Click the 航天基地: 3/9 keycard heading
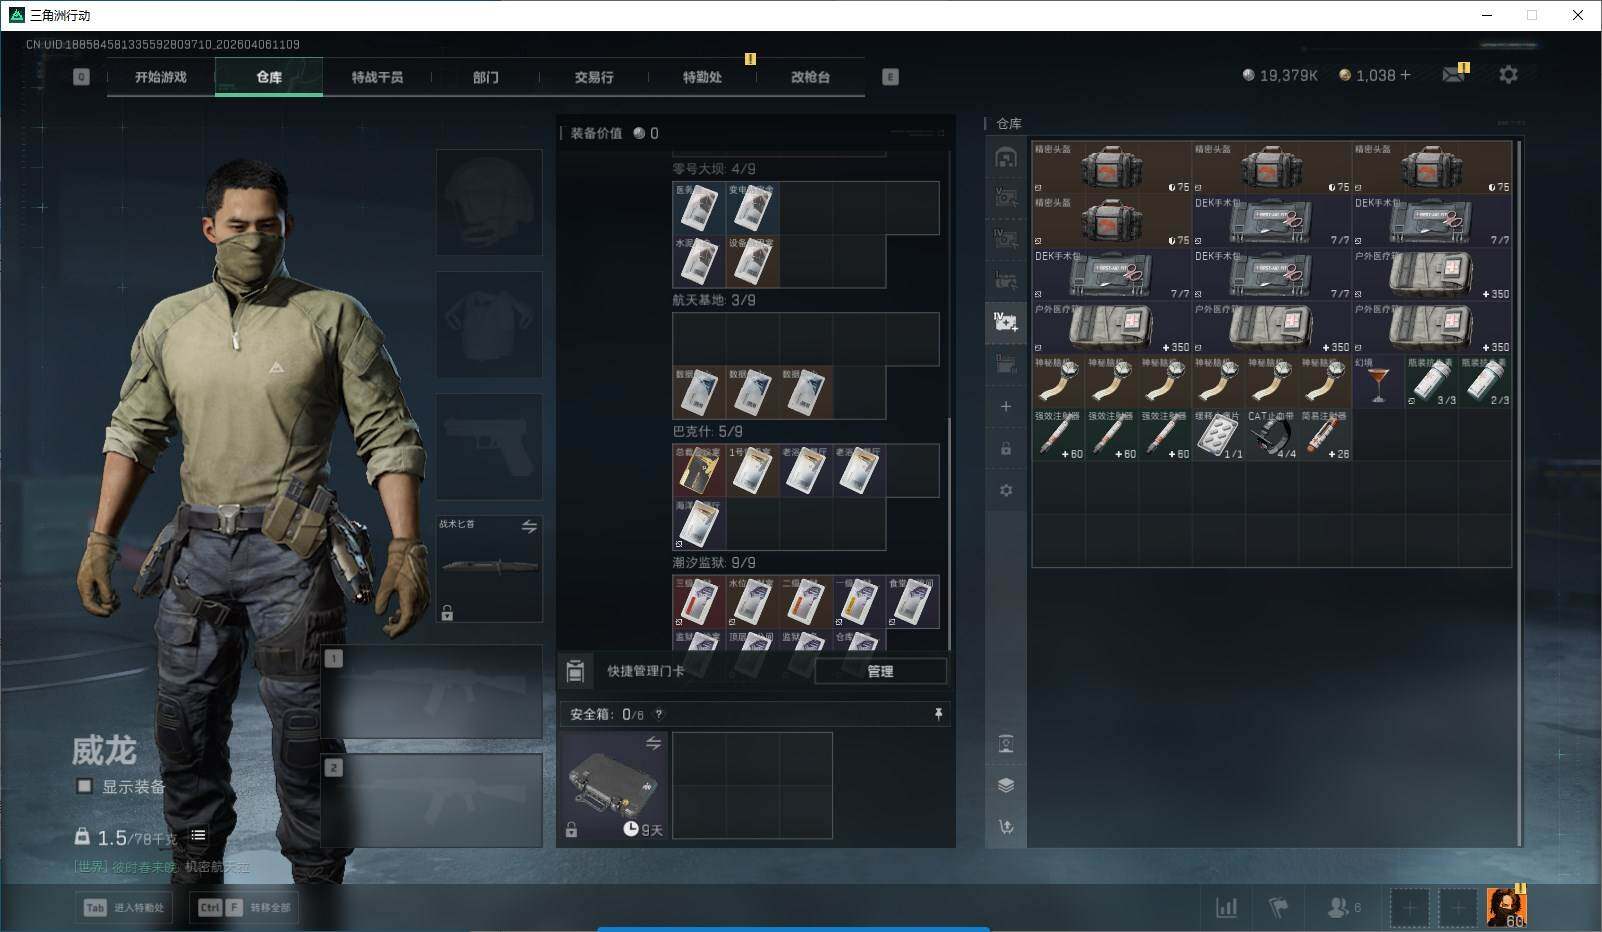 (714, 300)
